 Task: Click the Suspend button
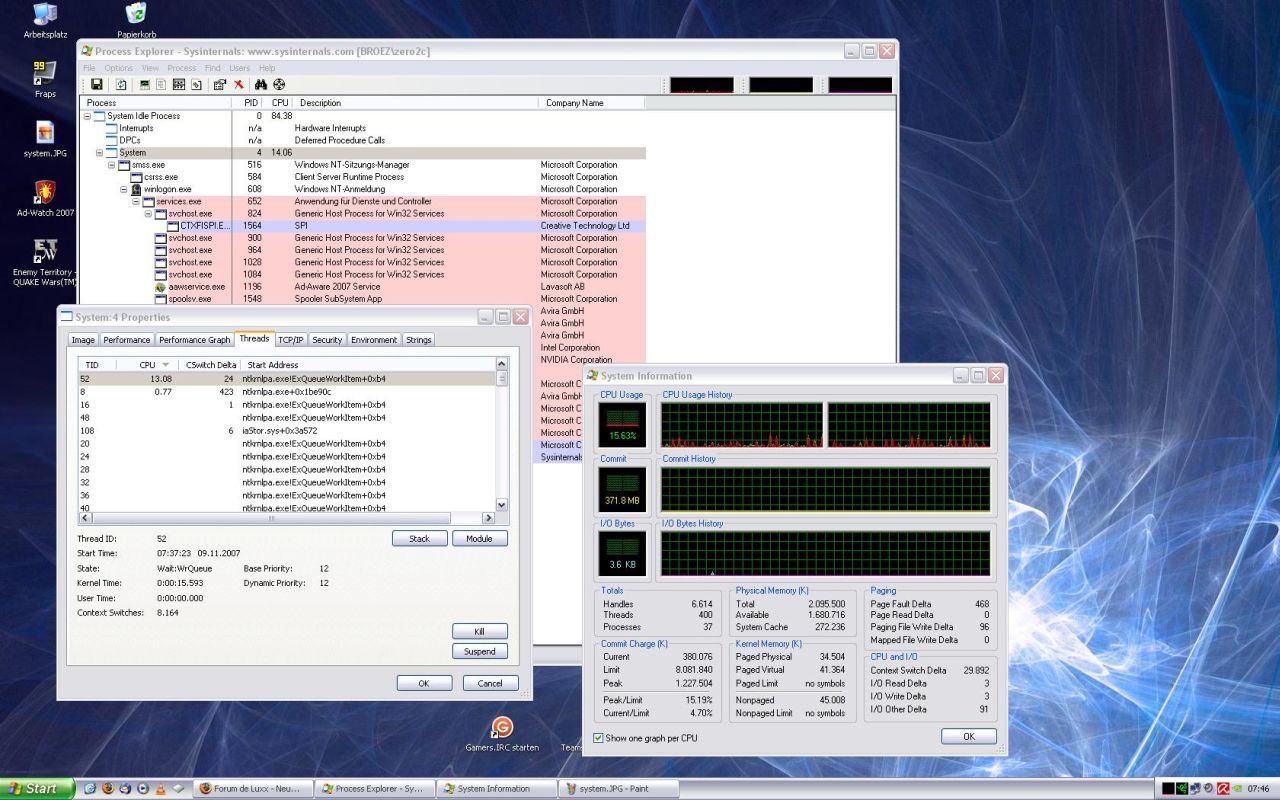pyautogui.click(x=480, y=651)
